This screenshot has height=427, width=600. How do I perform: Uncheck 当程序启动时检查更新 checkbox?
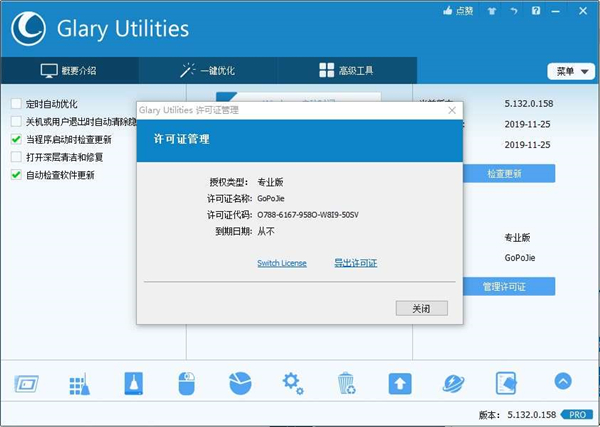[16, 139]
